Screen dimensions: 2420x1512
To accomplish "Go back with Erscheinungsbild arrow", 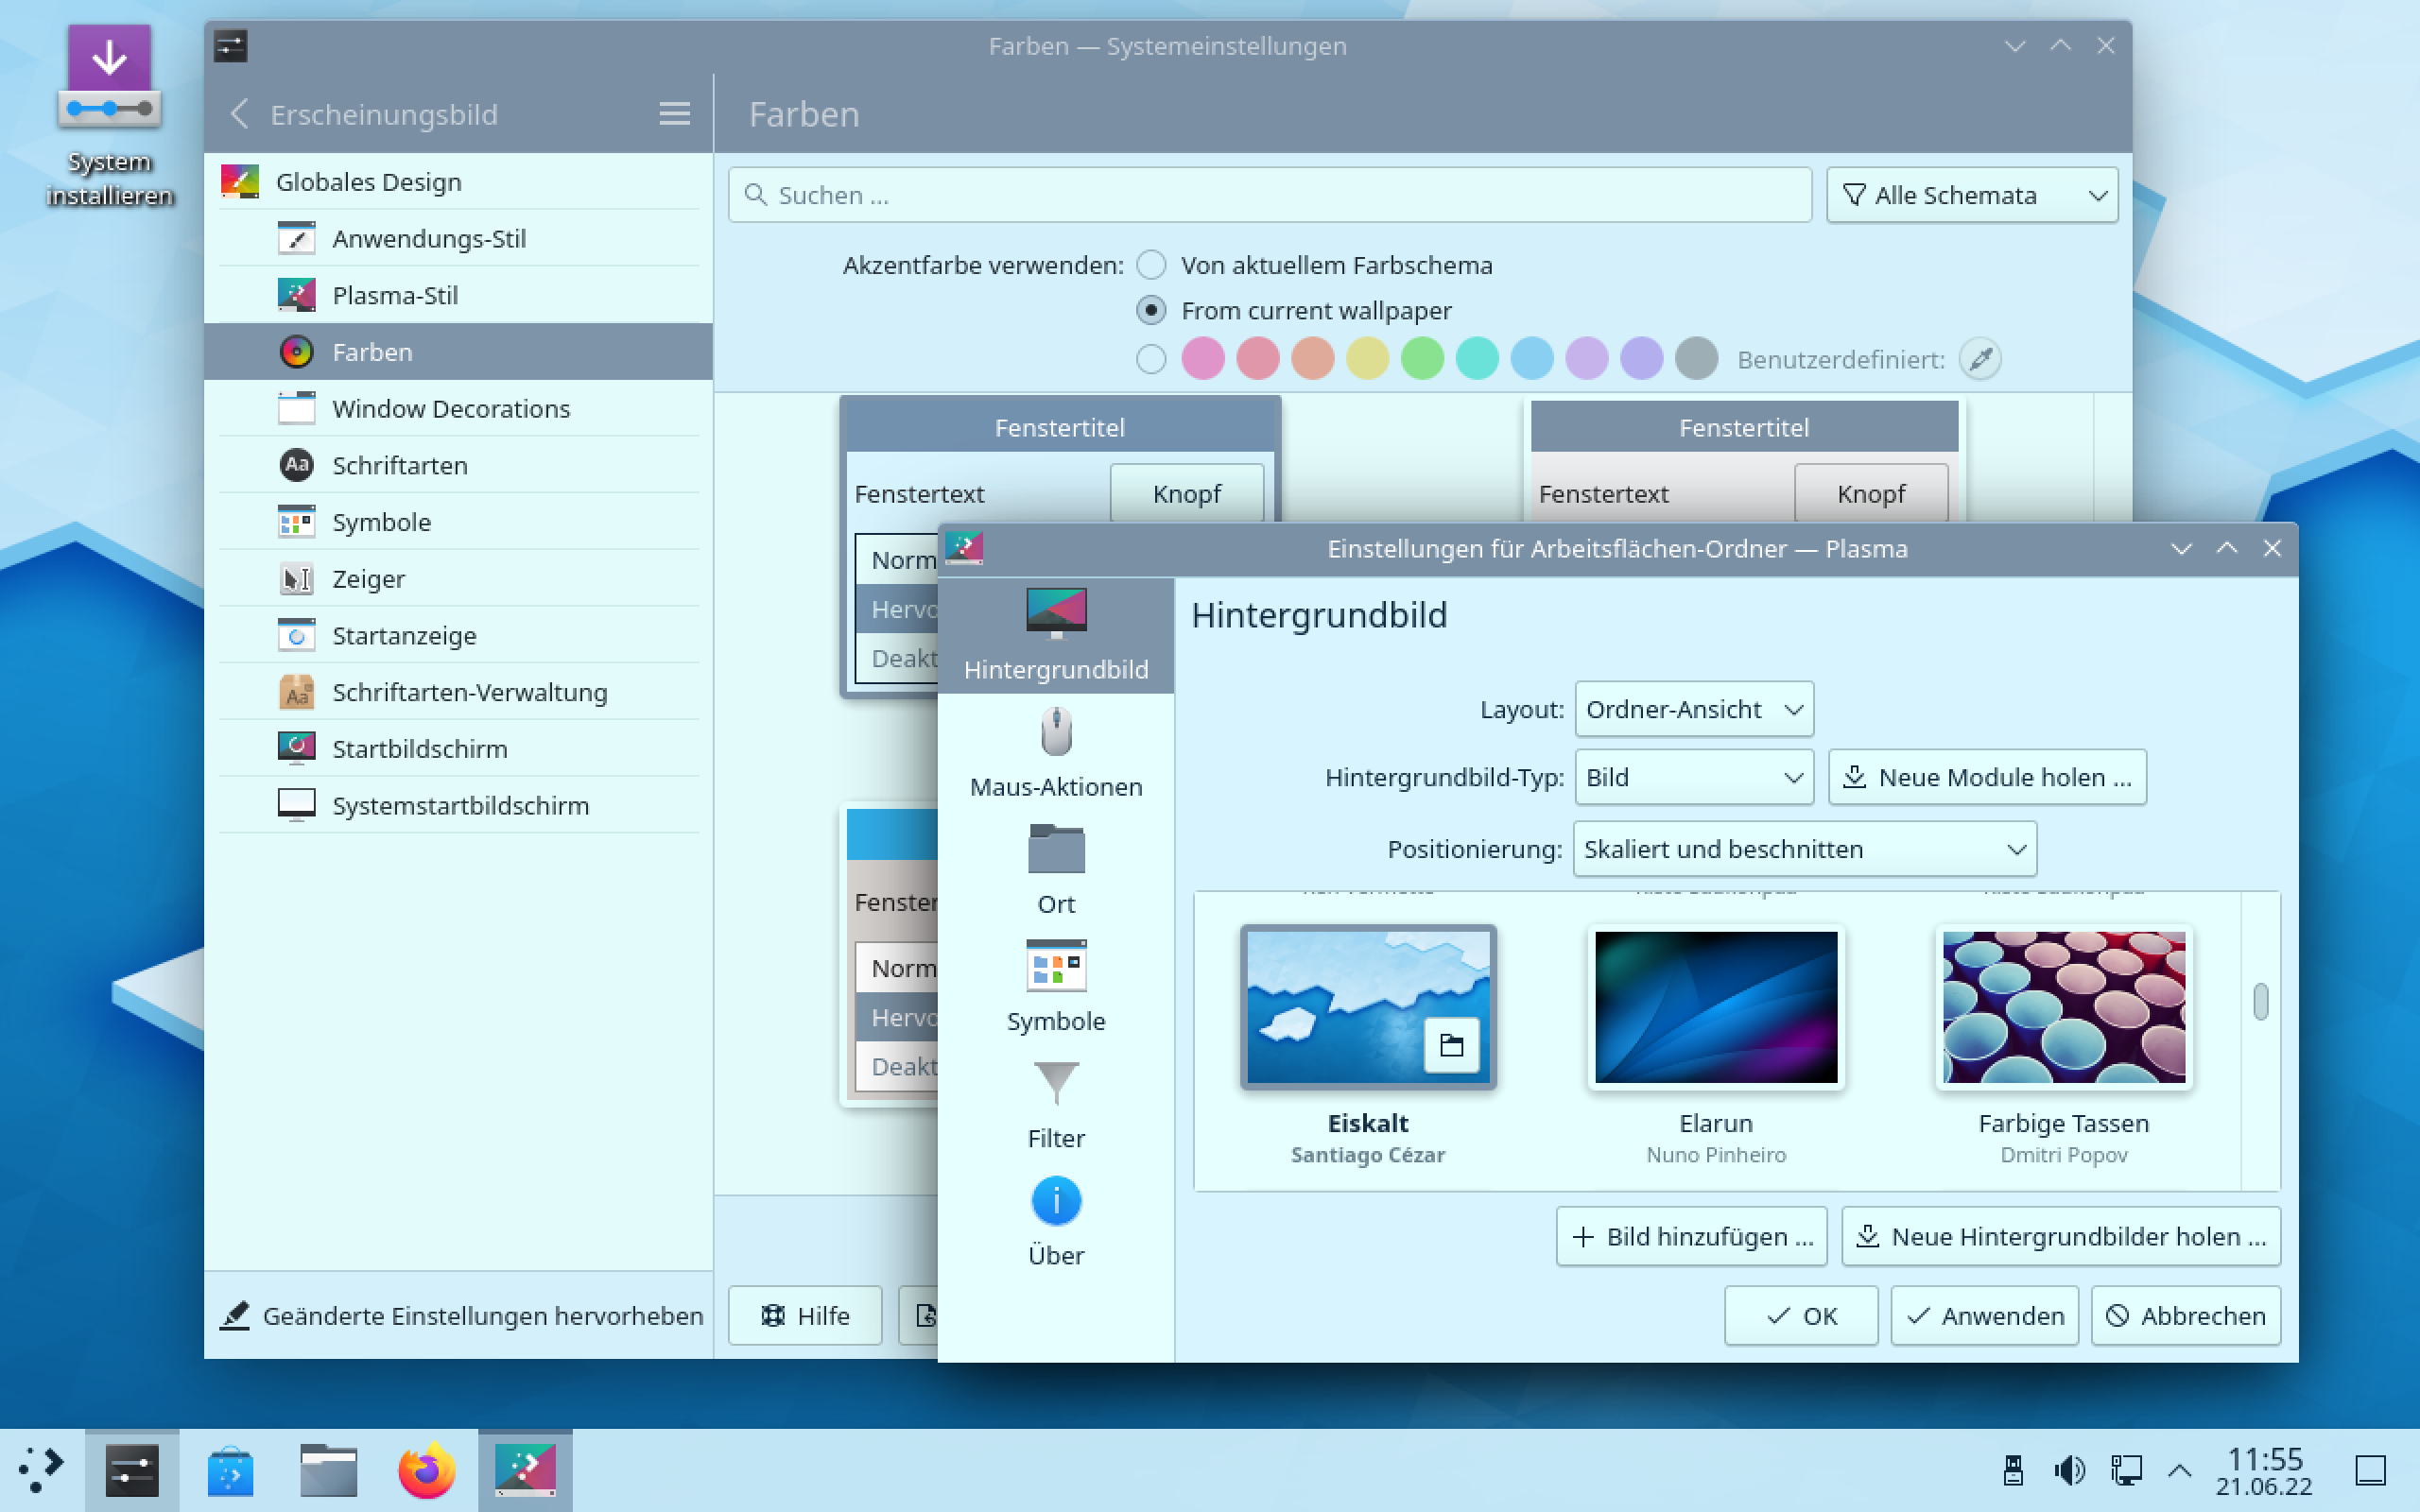I will (x=240, y=114).
